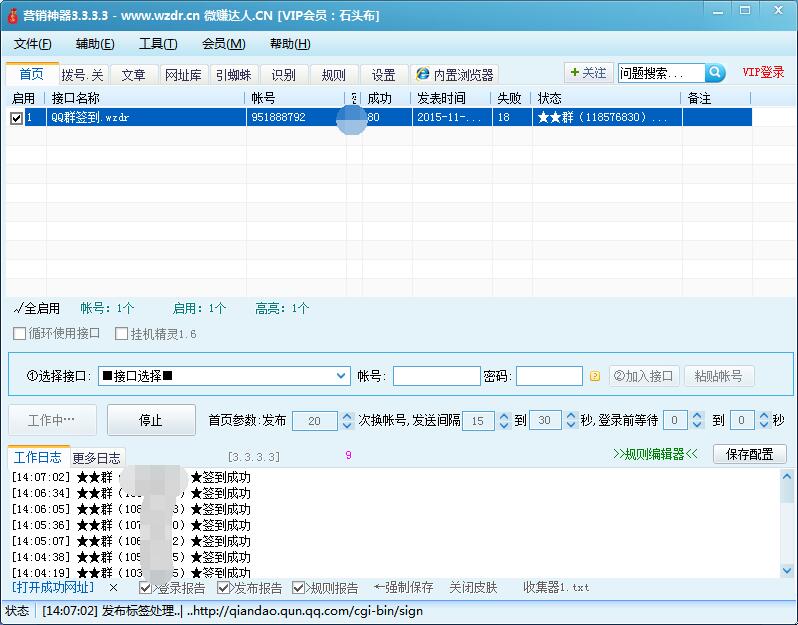Click the log scrollbar down arrow
The image size is (798, 625).
(787, 571)
